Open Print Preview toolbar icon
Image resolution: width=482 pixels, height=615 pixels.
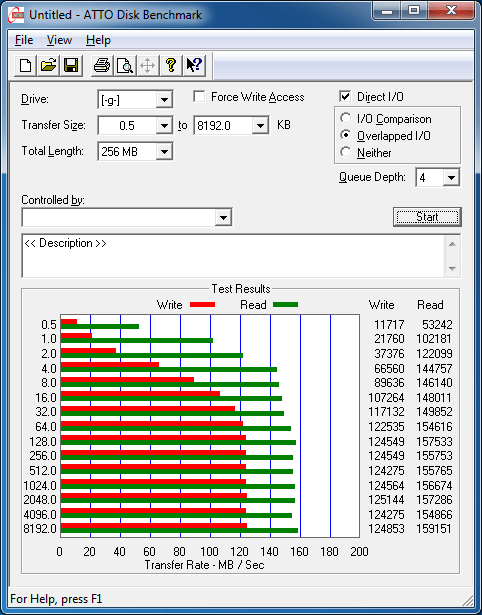tap(125, 65)
